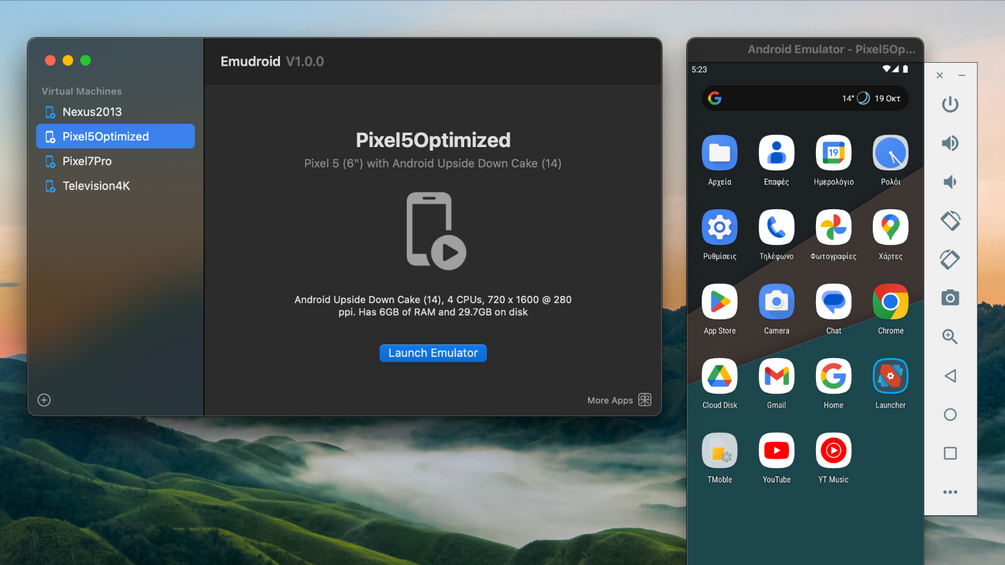Minimize the emulator using sidebar dash
This screenshot has width=1005, height=565.
click(x=961, y=76)
